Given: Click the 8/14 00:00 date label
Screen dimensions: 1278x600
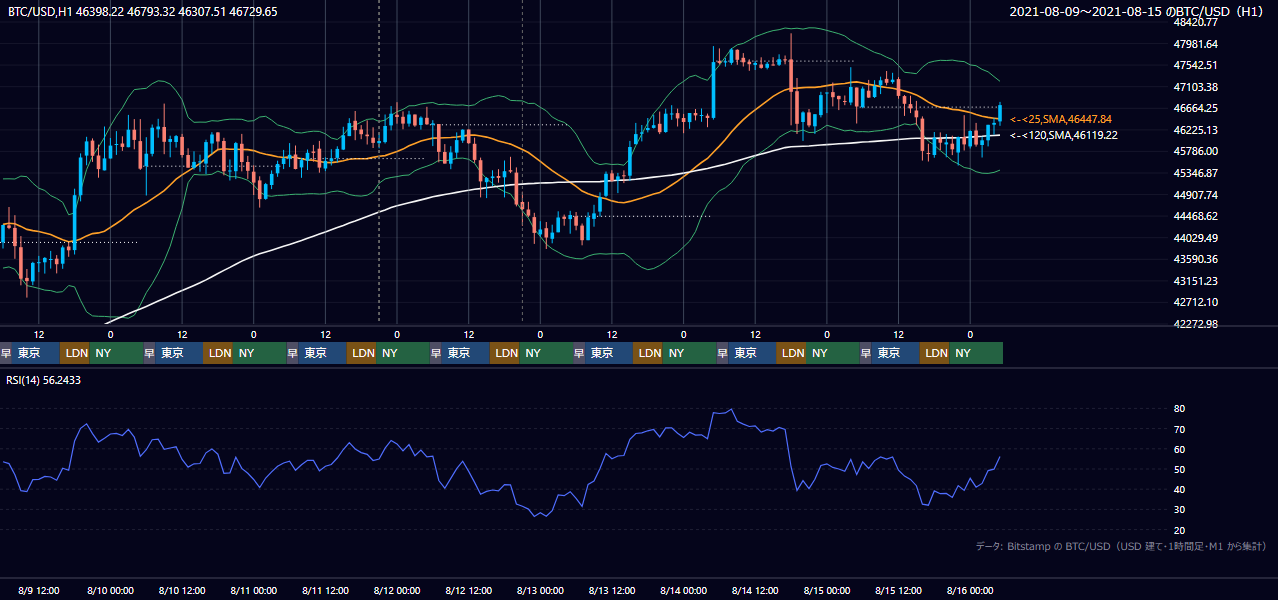Looking at the screenshot, I should [x=684, y=590].
